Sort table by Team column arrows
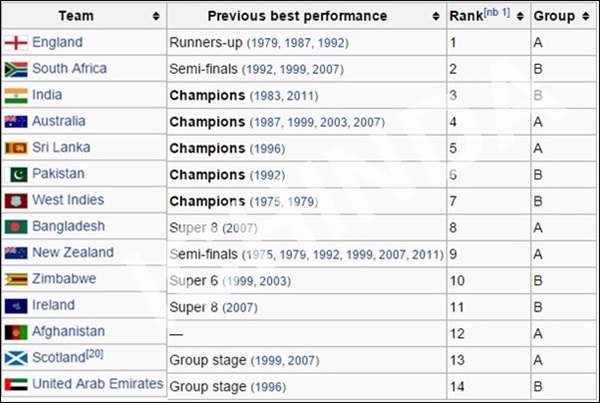This screenshot has width=600, height=403. (156, 16)
